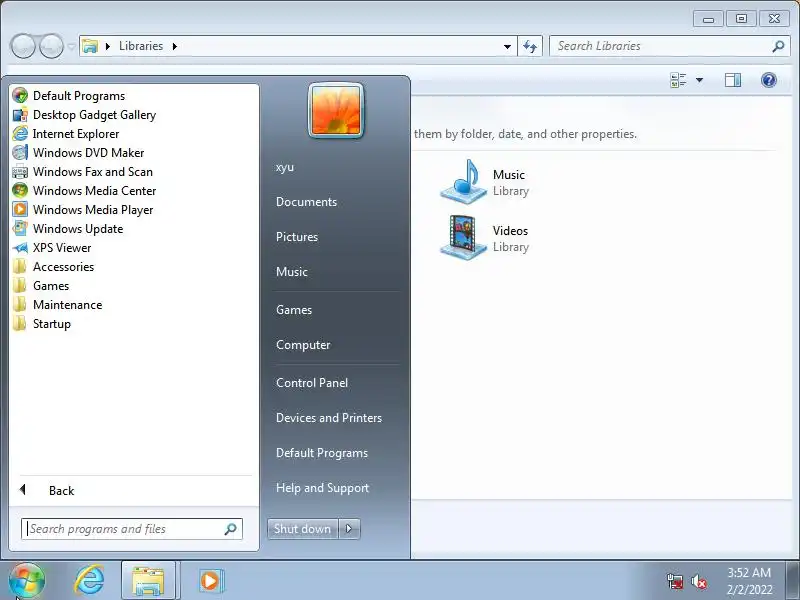
Task: Open the Music library in Explorer
Action: pyautogui.click(x=485, y=182)
